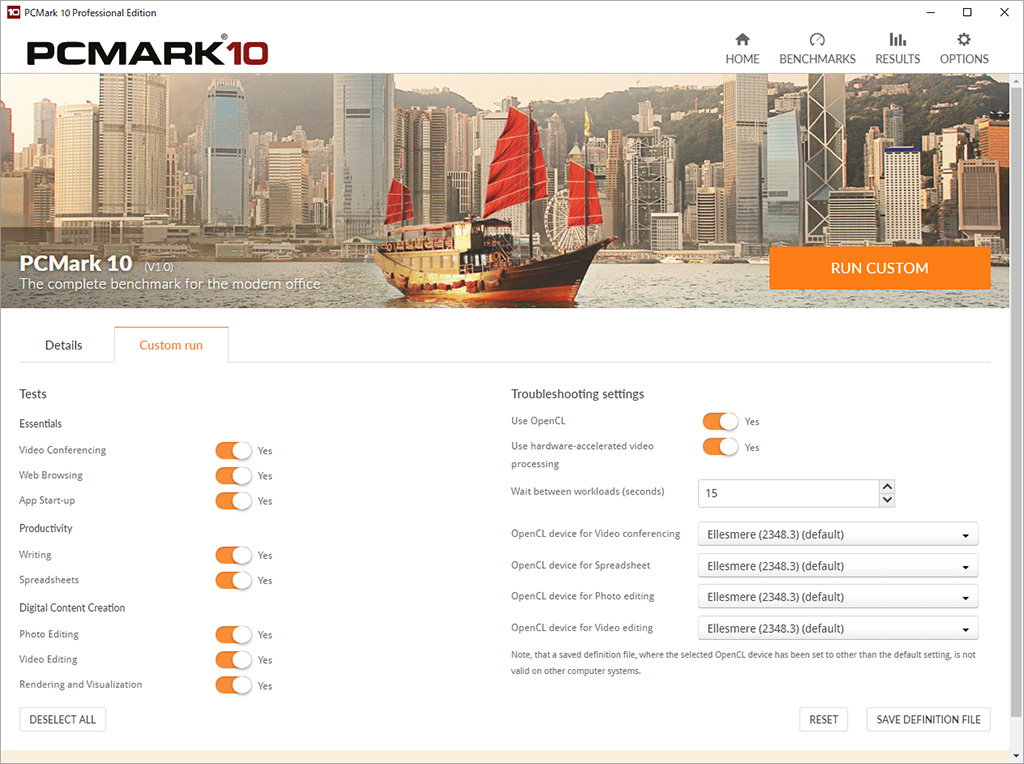1024x764 pixels.
Task: Click the RUN CUSTOM button
Action: [879, 268]
